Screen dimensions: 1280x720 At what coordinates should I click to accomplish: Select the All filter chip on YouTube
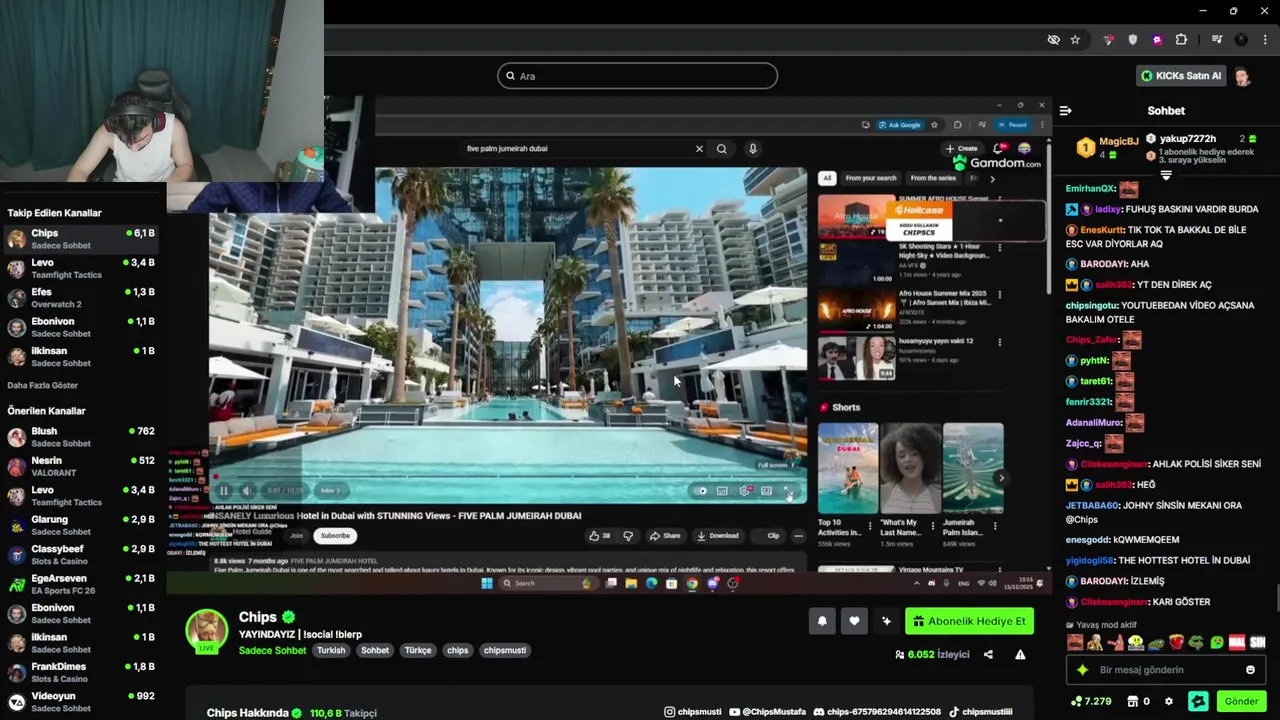(827, 178)
